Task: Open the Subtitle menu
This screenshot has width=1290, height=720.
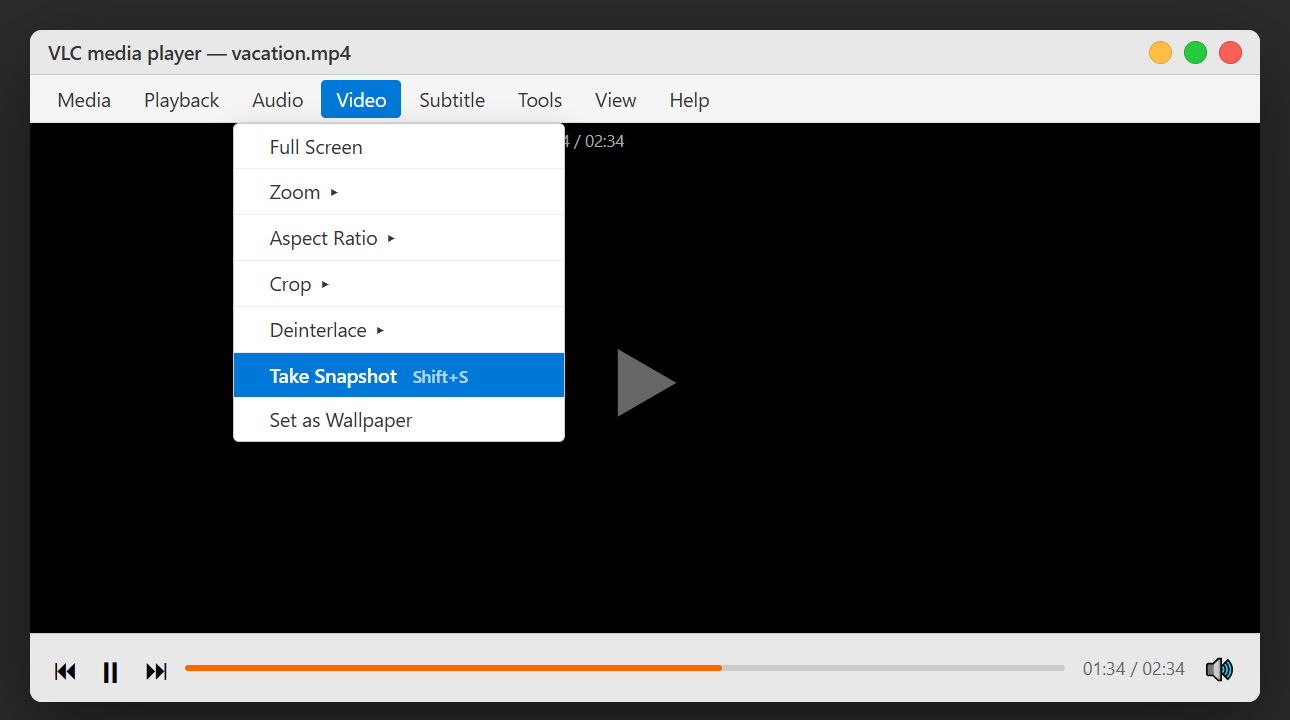Action: tap(452, 100)
